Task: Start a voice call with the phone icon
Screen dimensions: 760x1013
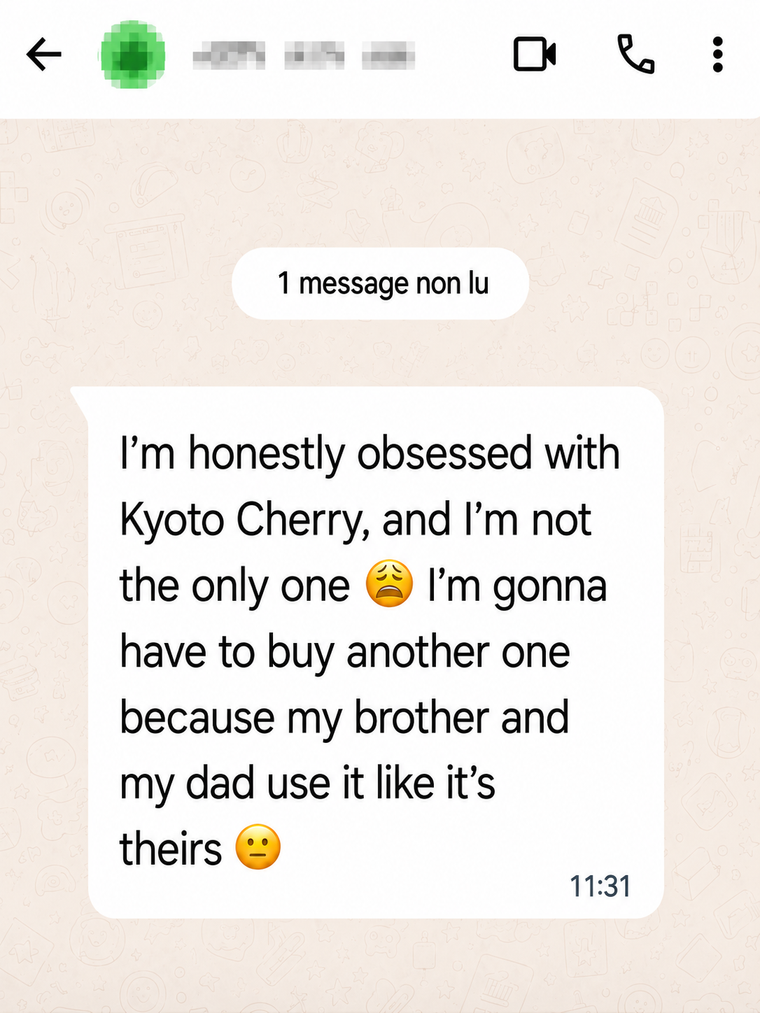Action: click(636, 54)
